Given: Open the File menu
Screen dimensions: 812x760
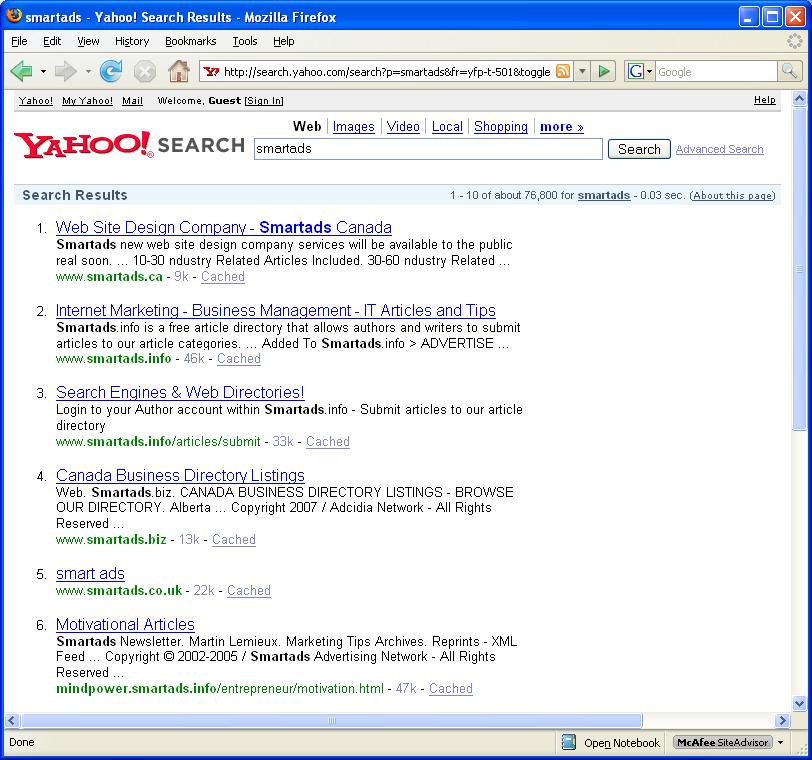Looking at the screenshot, I should pos(19,41).
